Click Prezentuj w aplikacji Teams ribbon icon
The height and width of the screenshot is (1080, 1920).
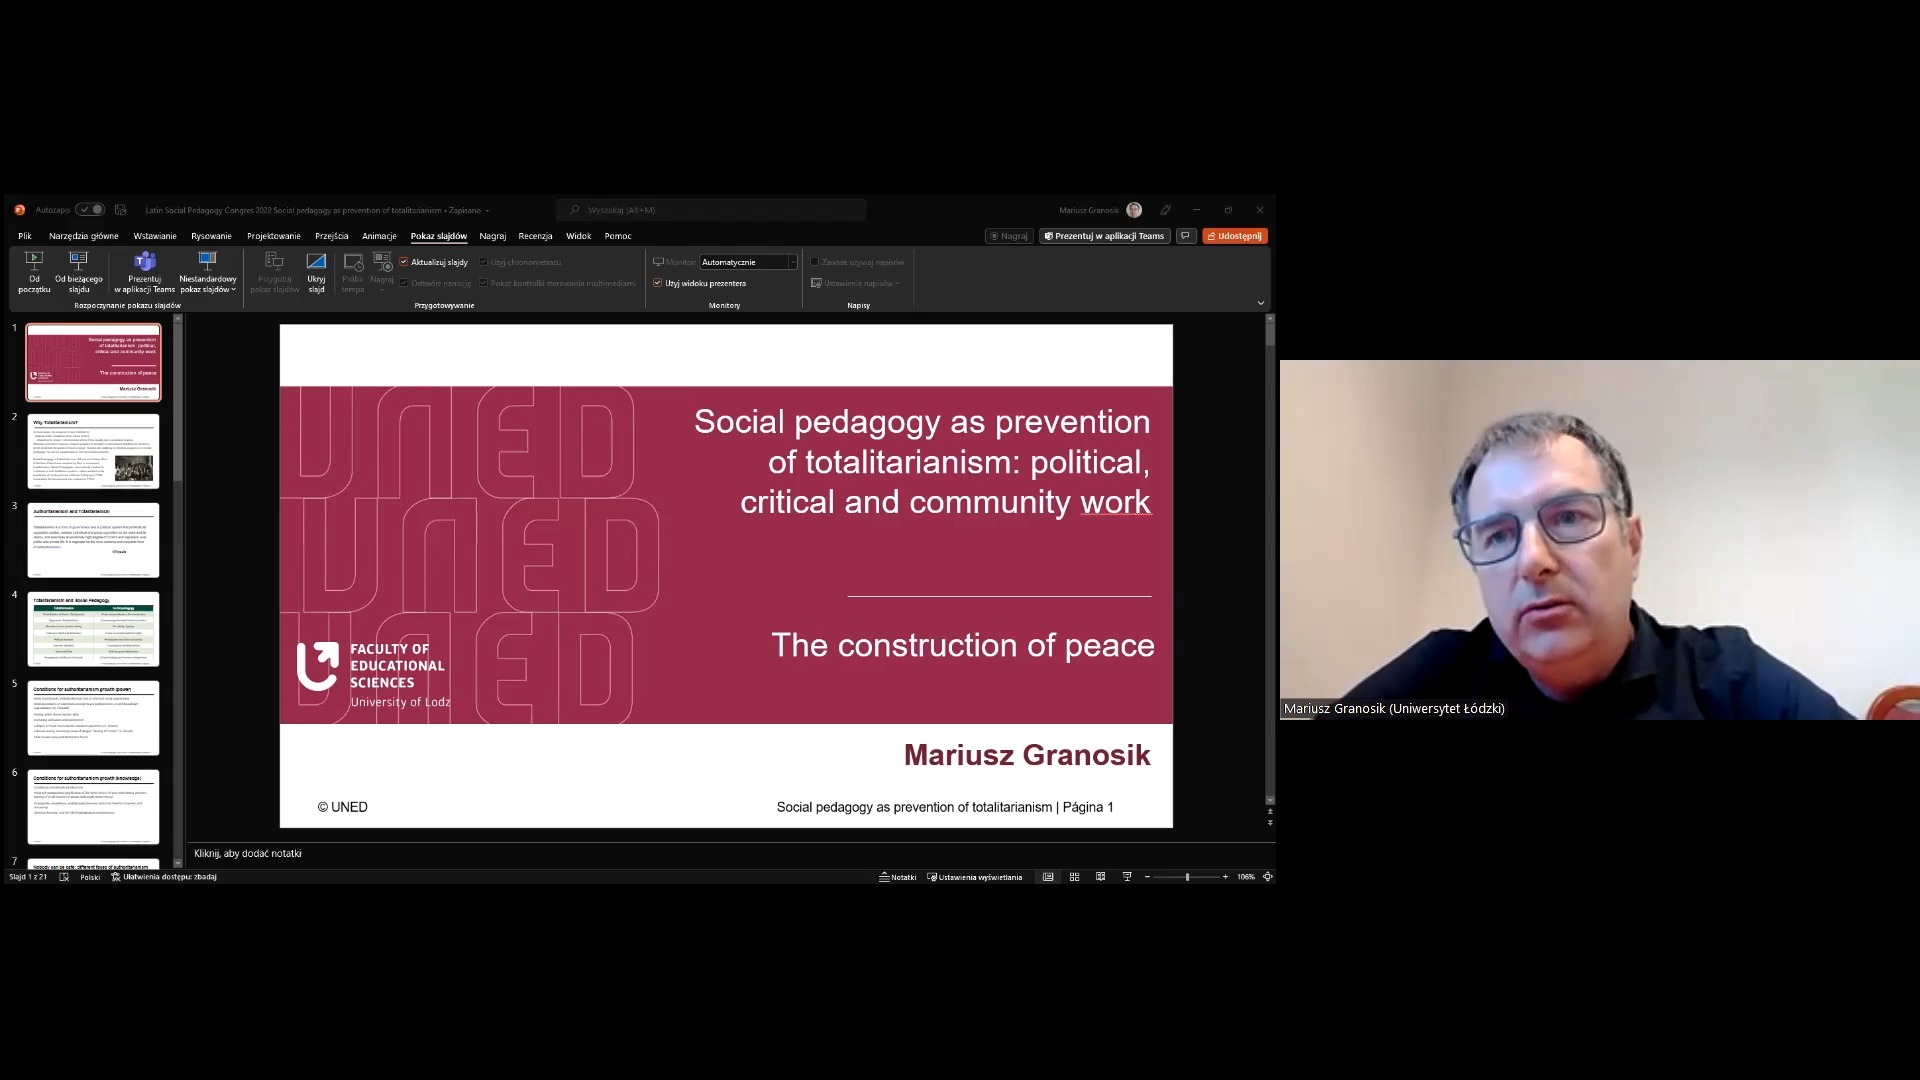pyautogui.click(x=145, y=272)
